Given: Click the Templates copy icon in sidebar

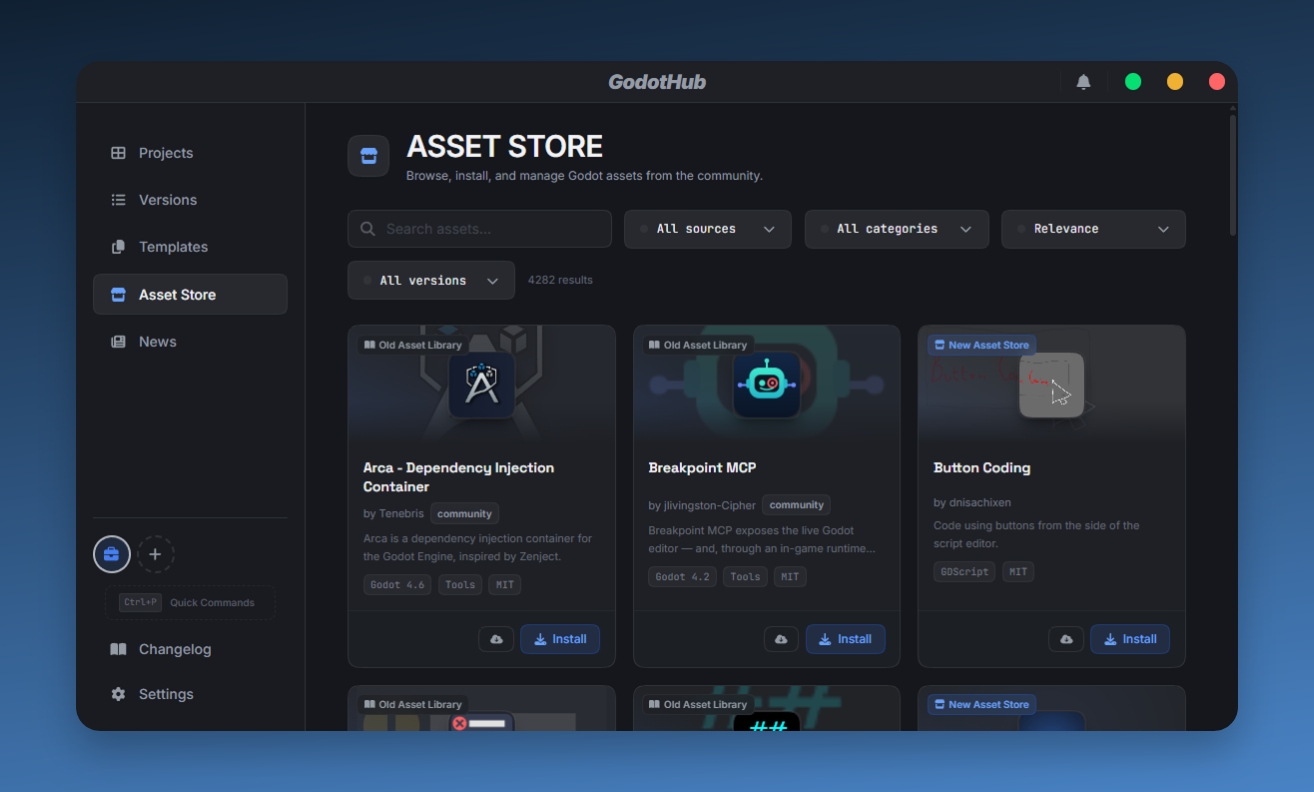Looking at the screenshot, I should pyautogui.click(x=118, y=247).
